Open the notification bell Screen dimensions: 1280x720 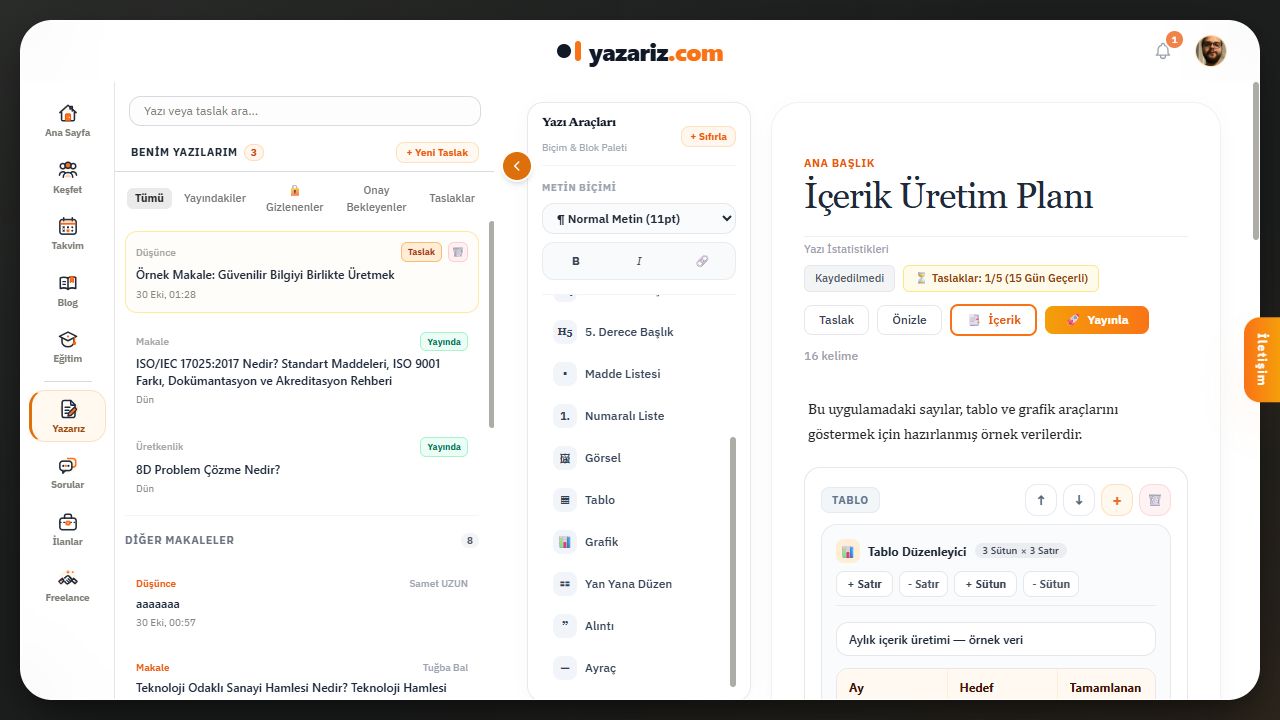tap(1162, 51)
